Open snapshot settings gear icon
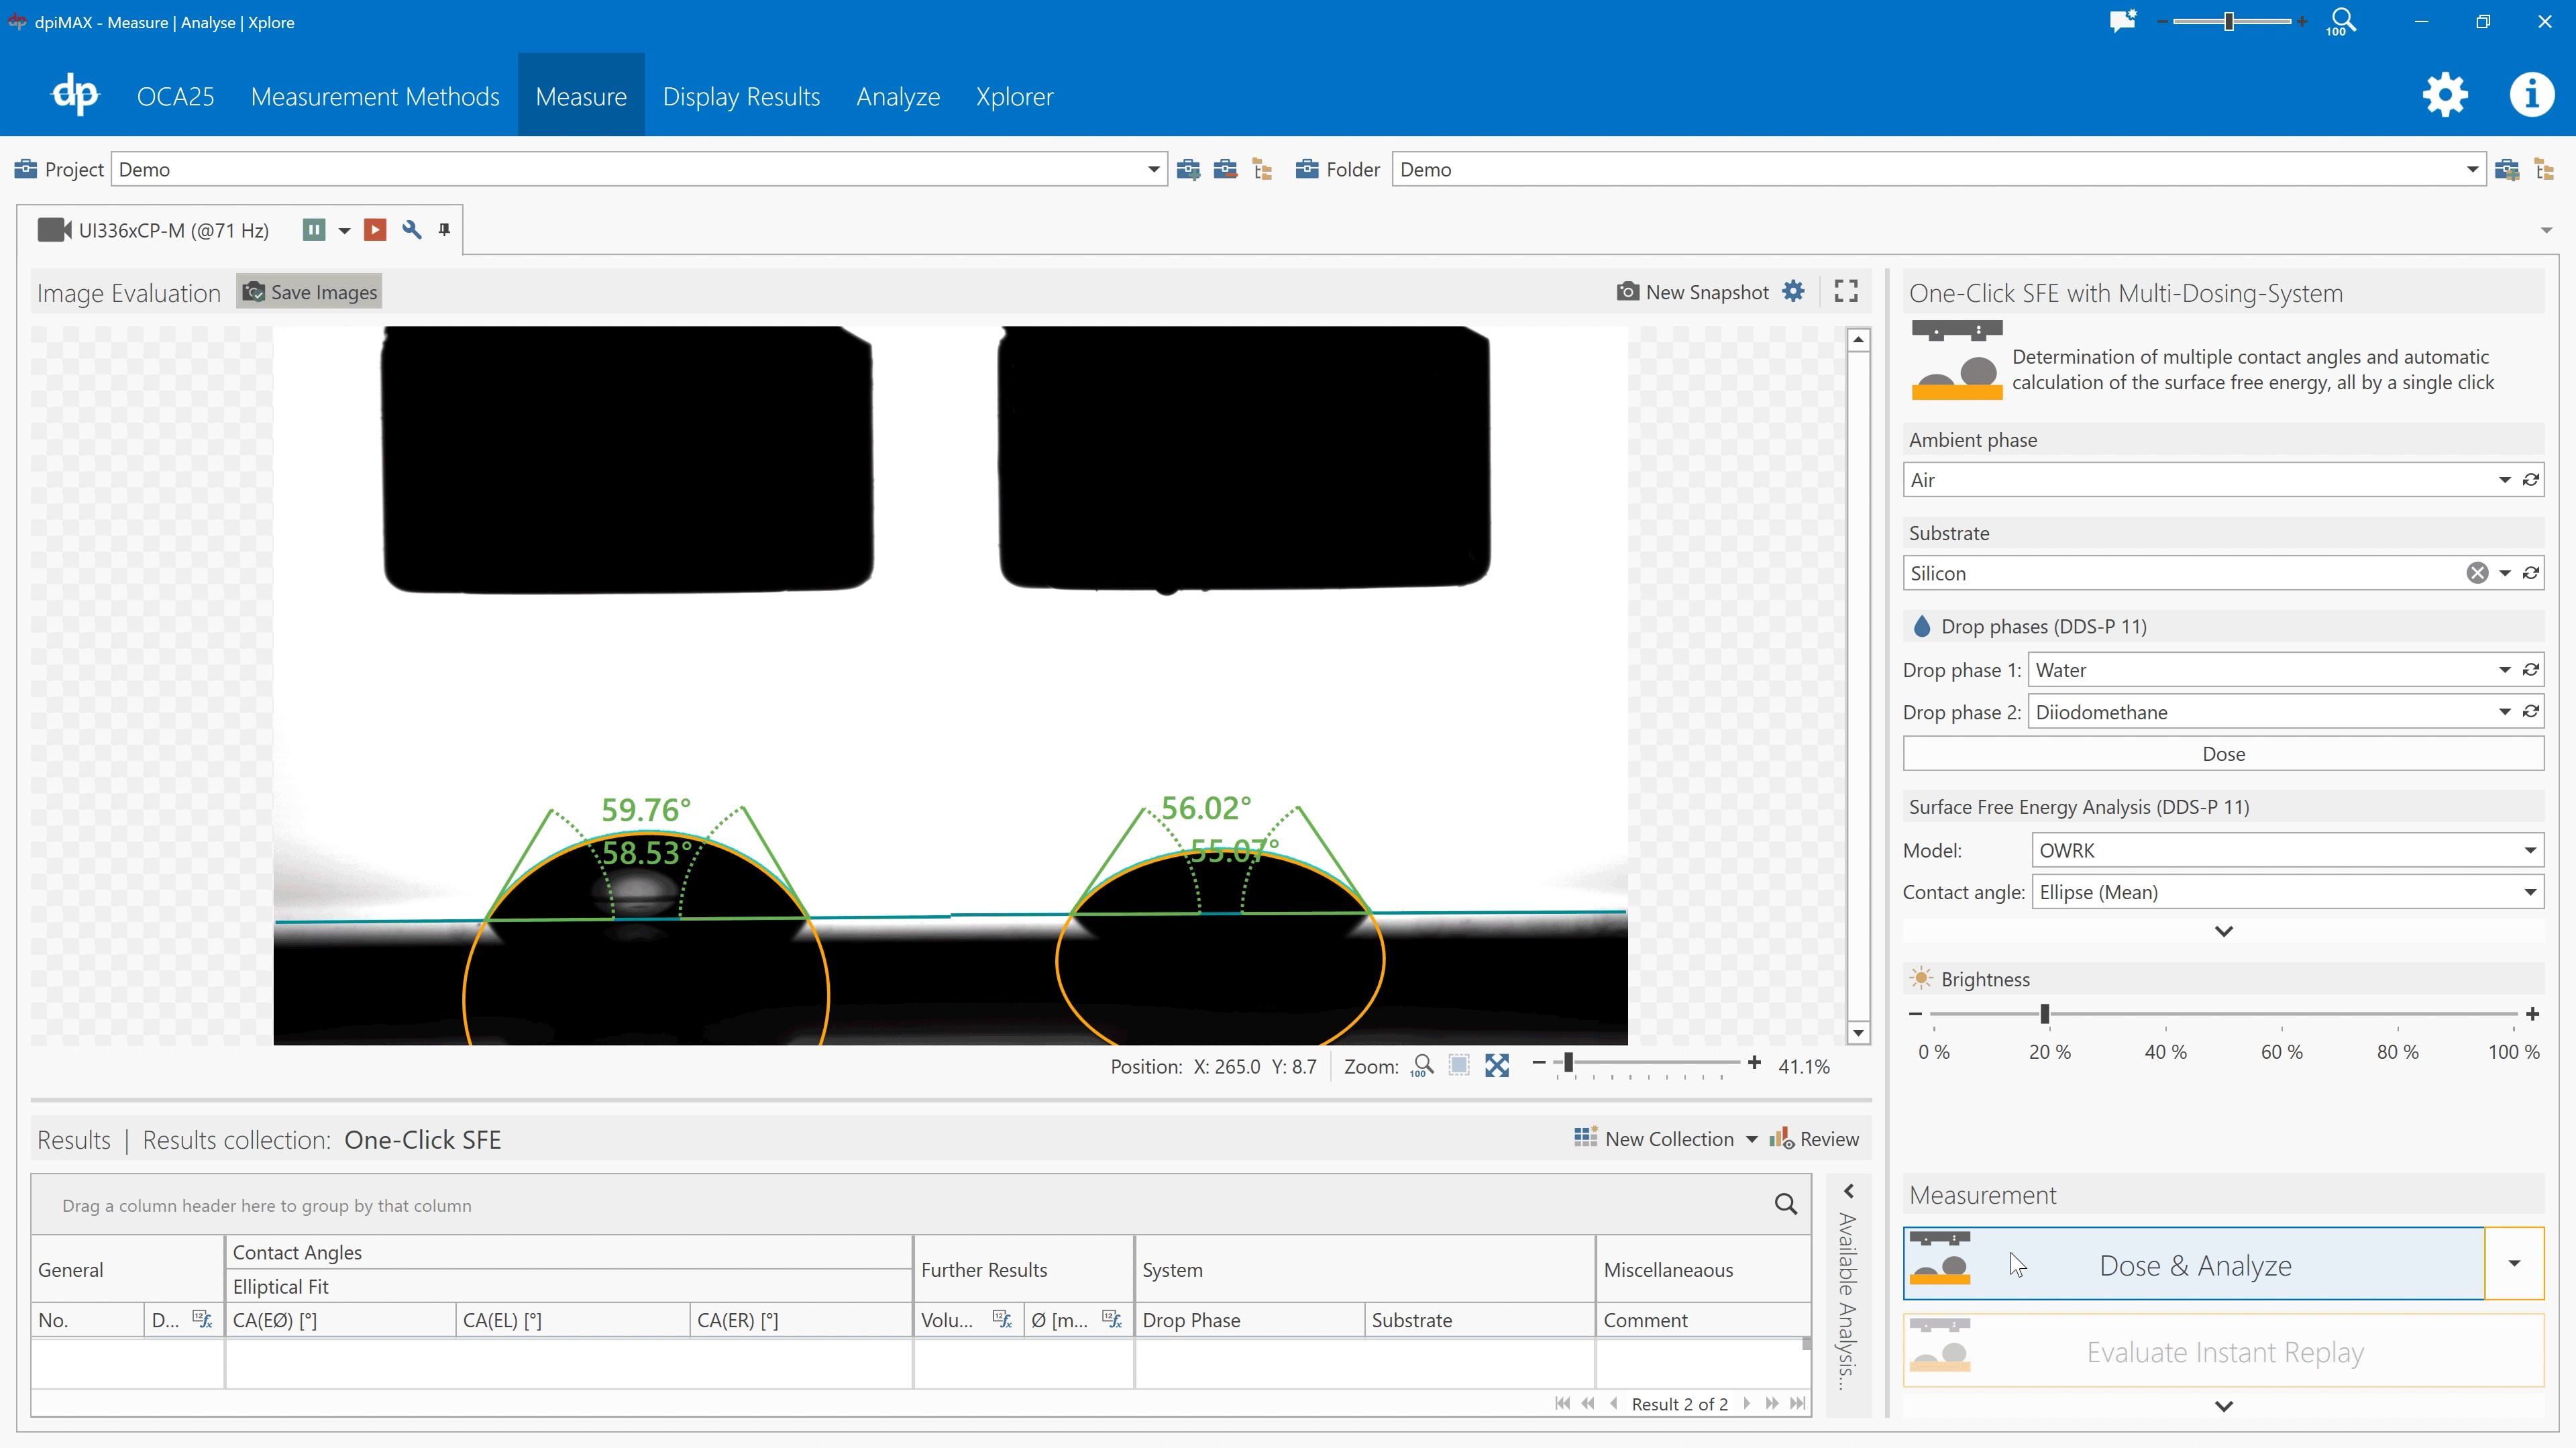This screenshot has height=1448, width=2576. 1793,291
